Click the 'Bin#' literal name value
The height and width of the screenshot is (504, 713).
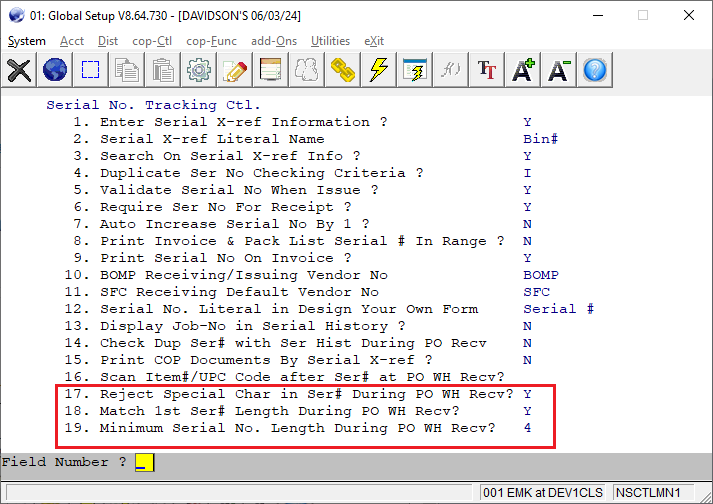click(540, 139)
